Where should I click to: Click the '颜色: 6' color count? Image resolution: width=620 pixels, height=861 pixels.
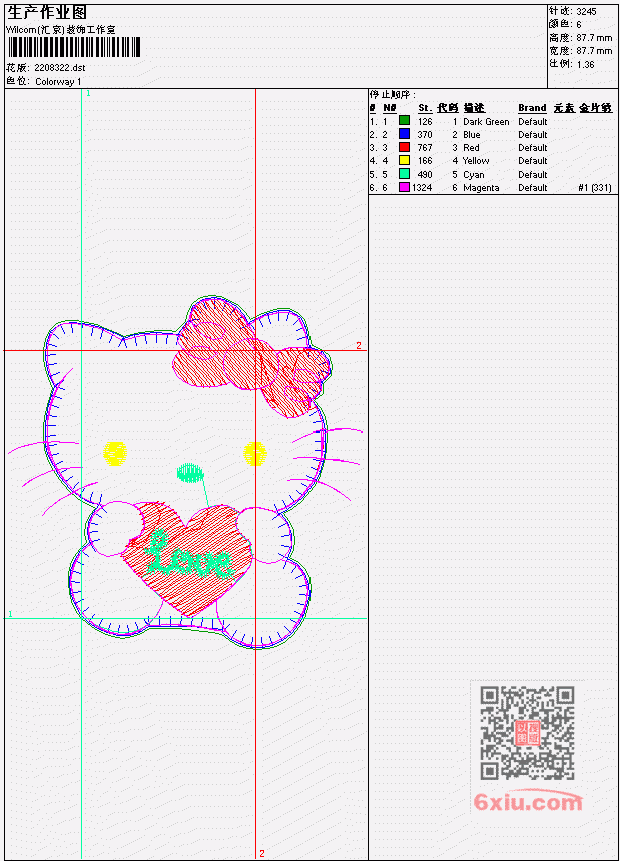pos(565,24)
